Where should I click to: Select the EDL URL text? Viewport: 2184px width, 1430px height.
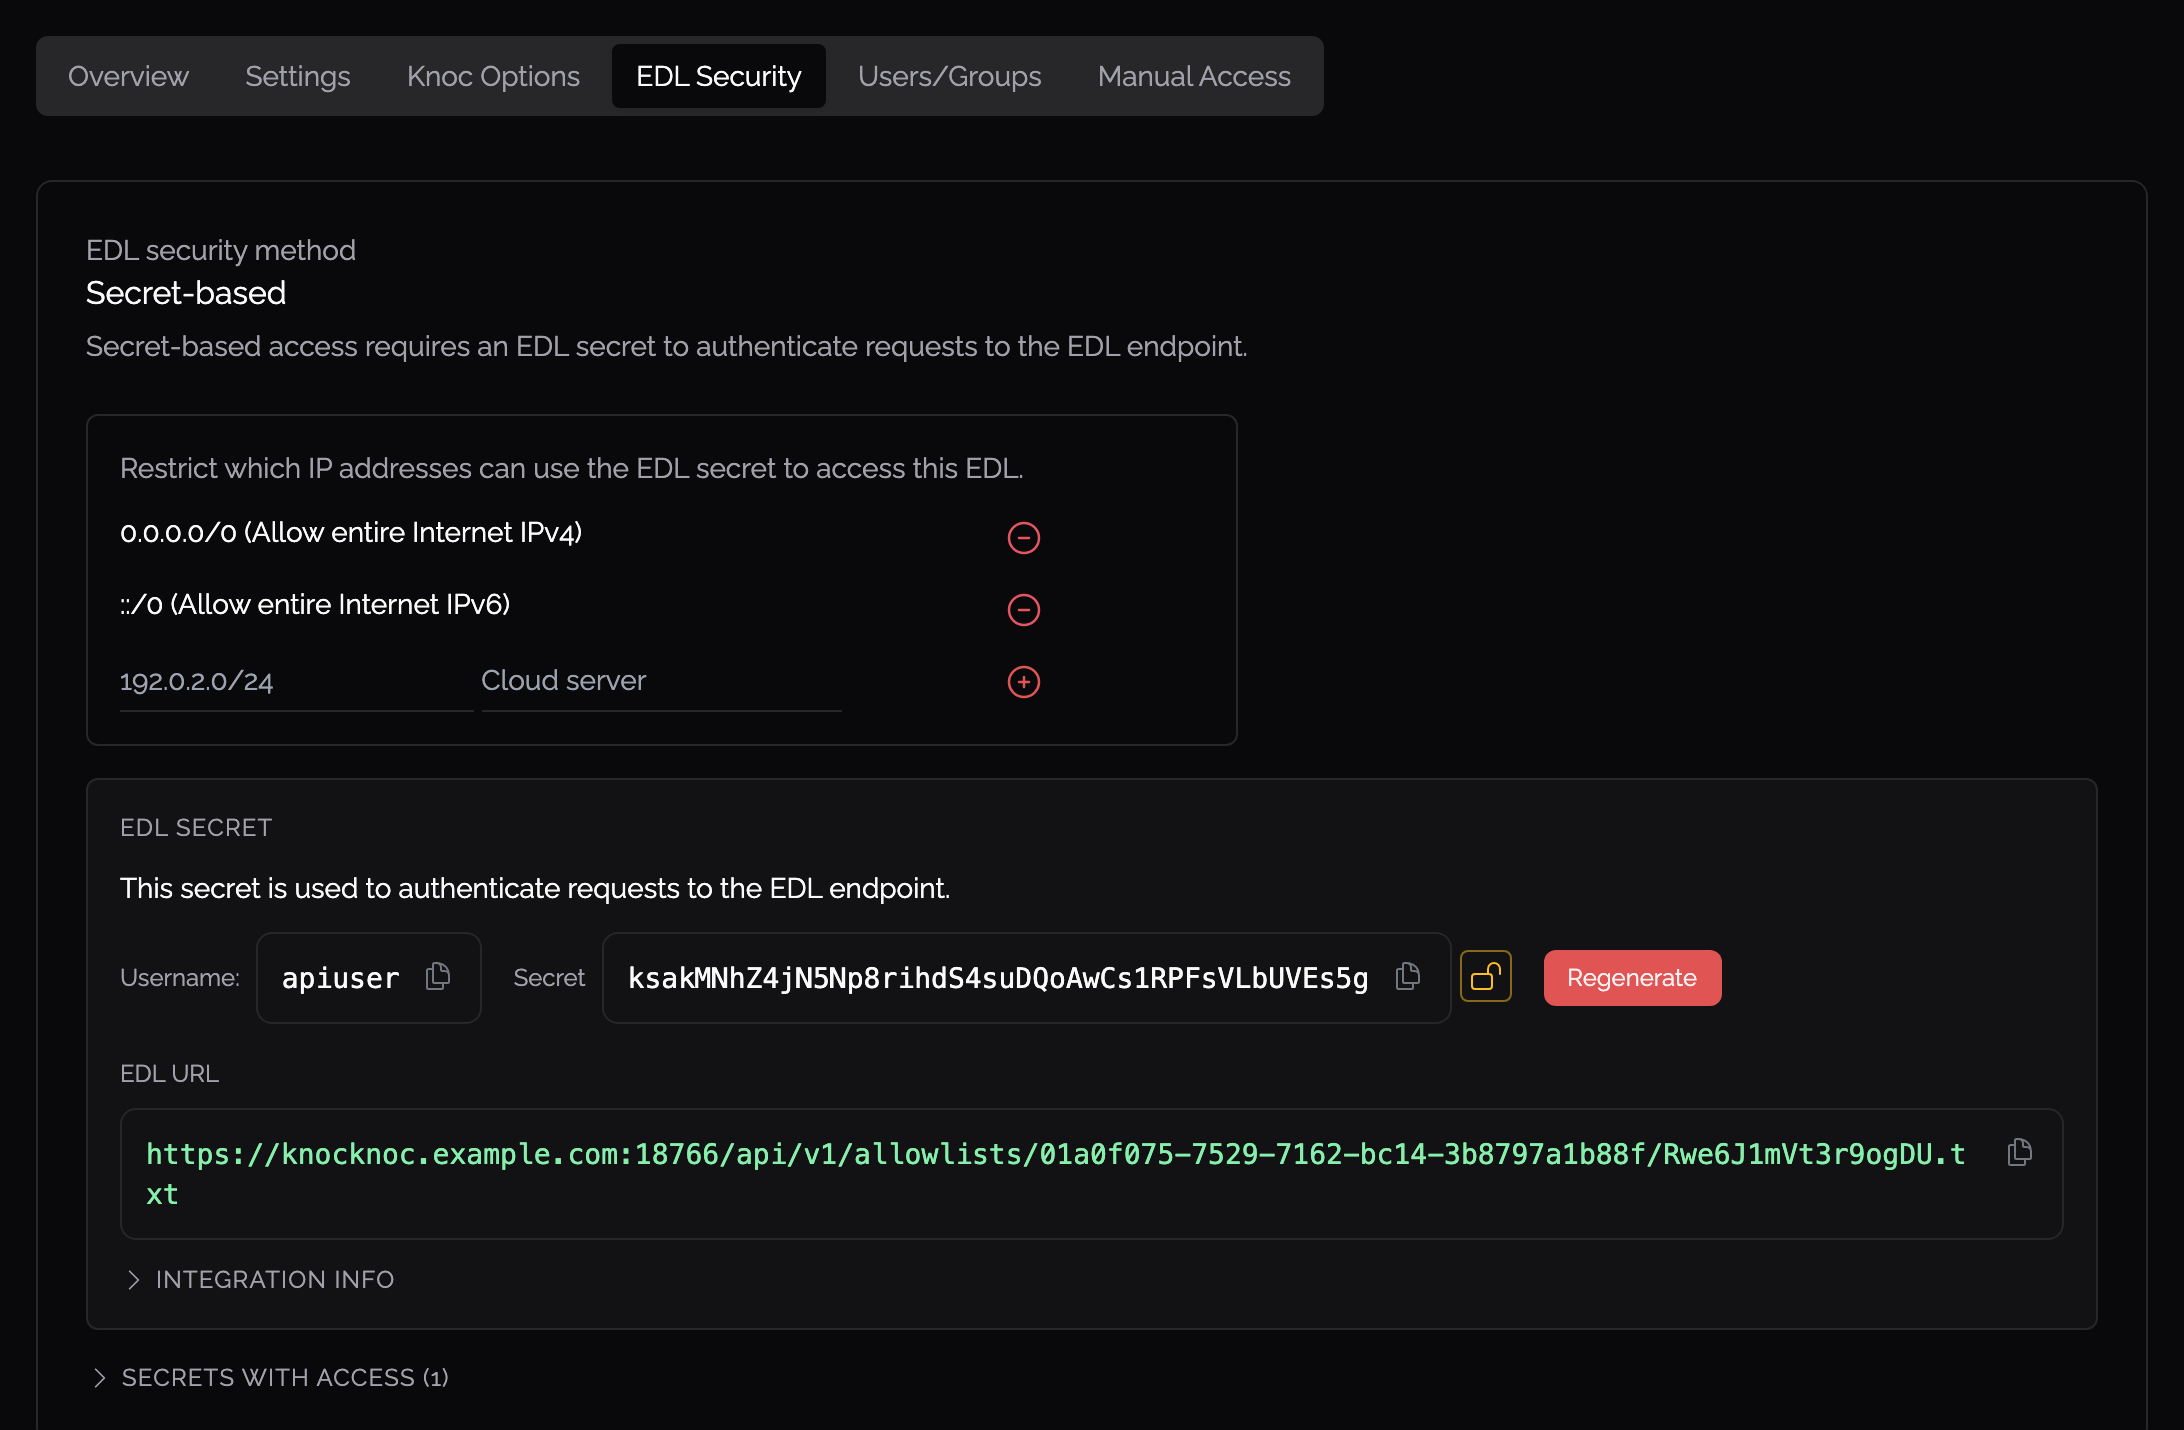pos(1056,1174)
